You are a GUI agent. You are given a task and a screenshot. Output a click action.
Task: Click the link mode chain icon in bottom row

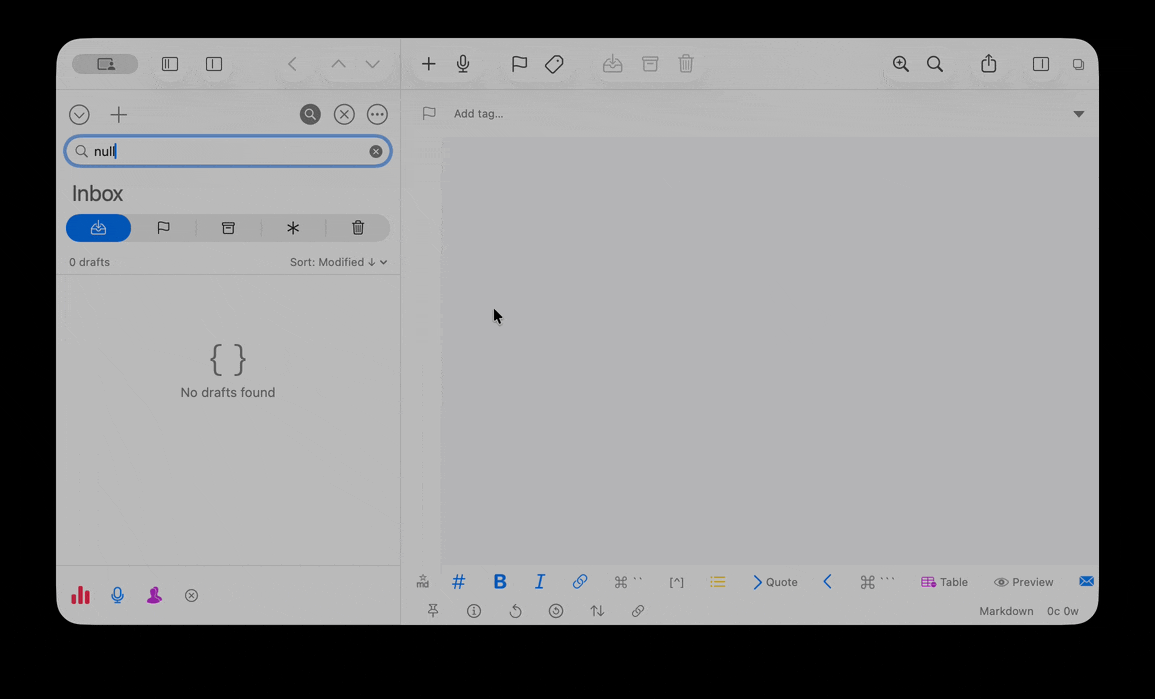tap(638, 611)
